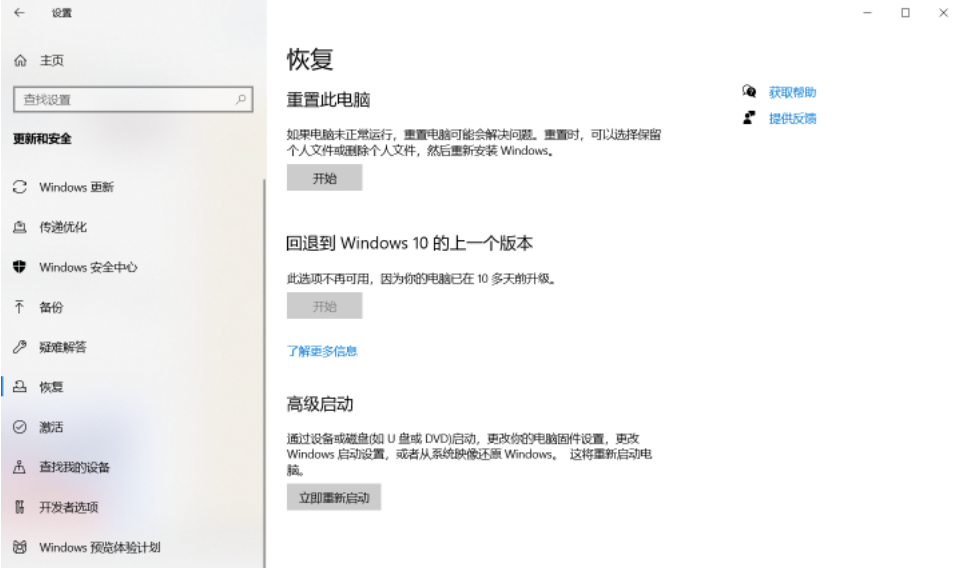960x568 pixels.
Task: Open the 获取帮助 link
Action: [x=792, y=92]
